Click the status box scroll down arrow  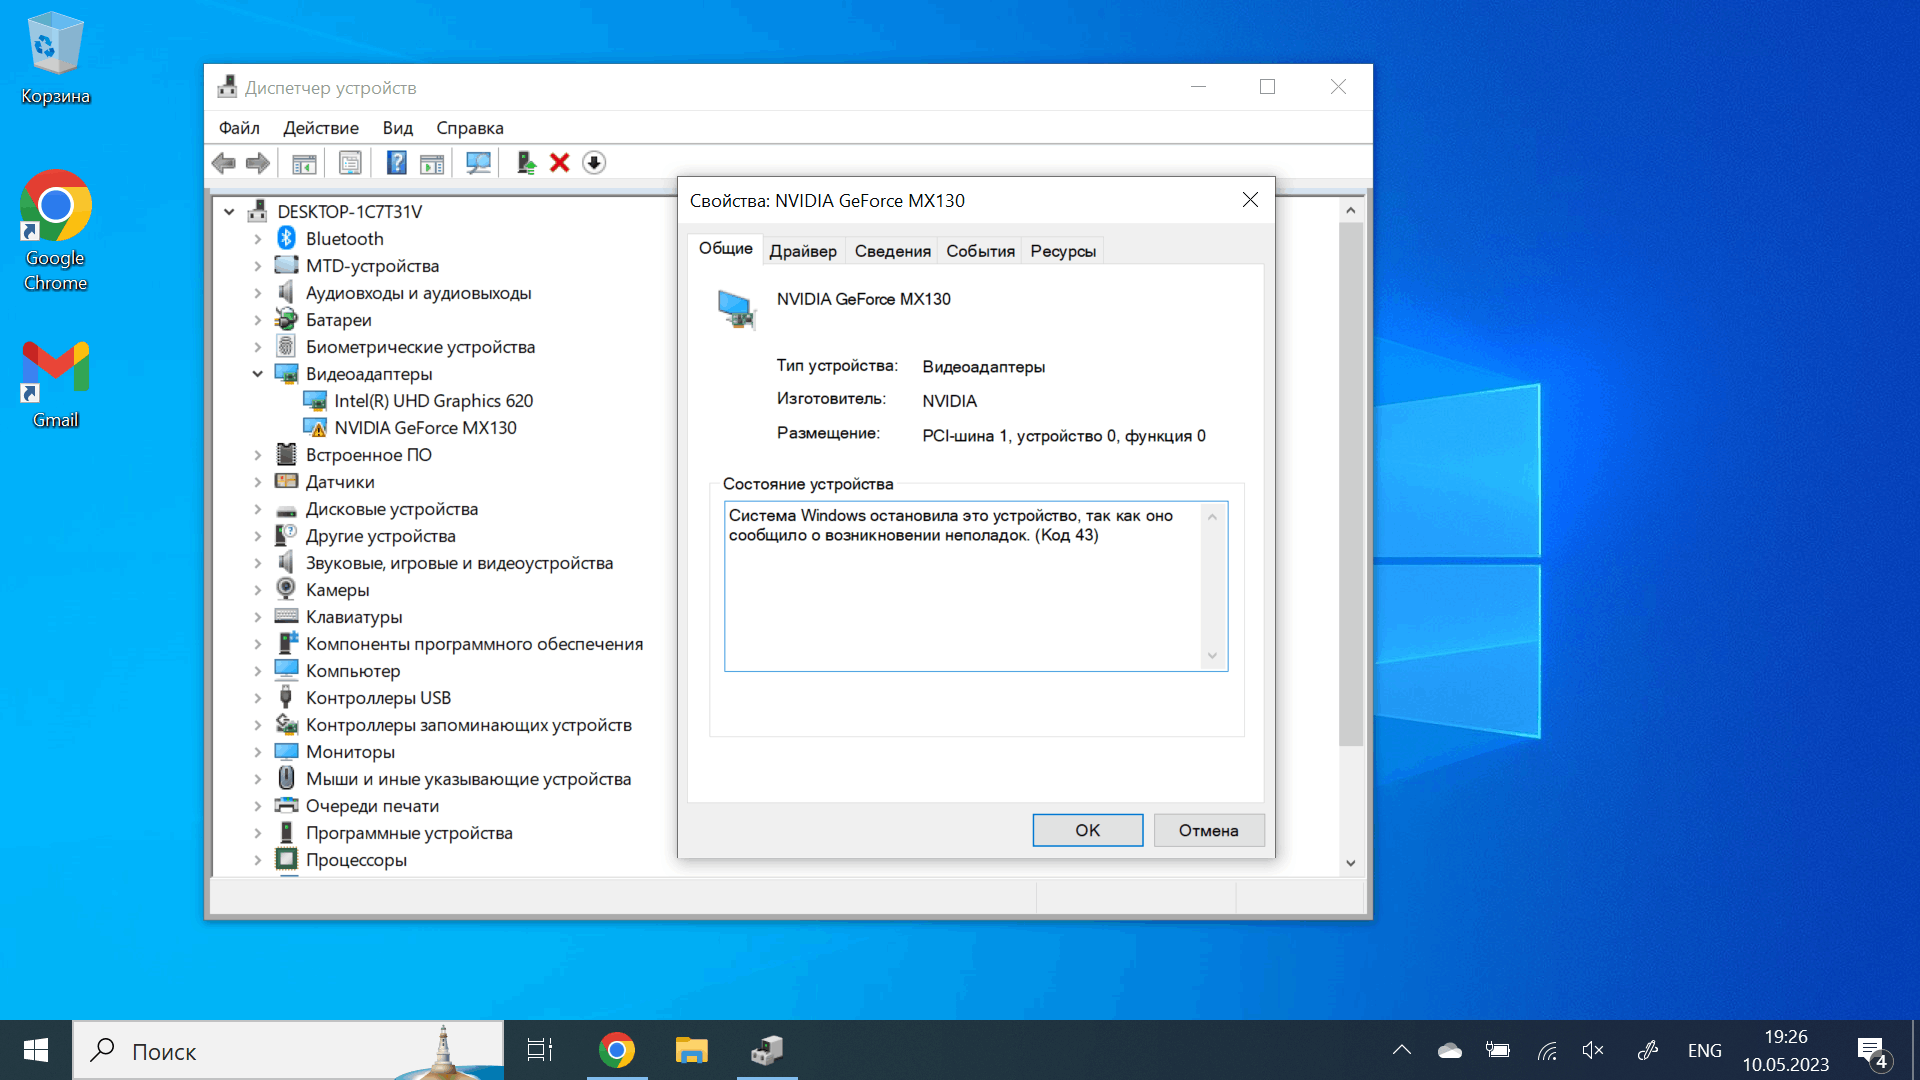tap(1212, 656)
